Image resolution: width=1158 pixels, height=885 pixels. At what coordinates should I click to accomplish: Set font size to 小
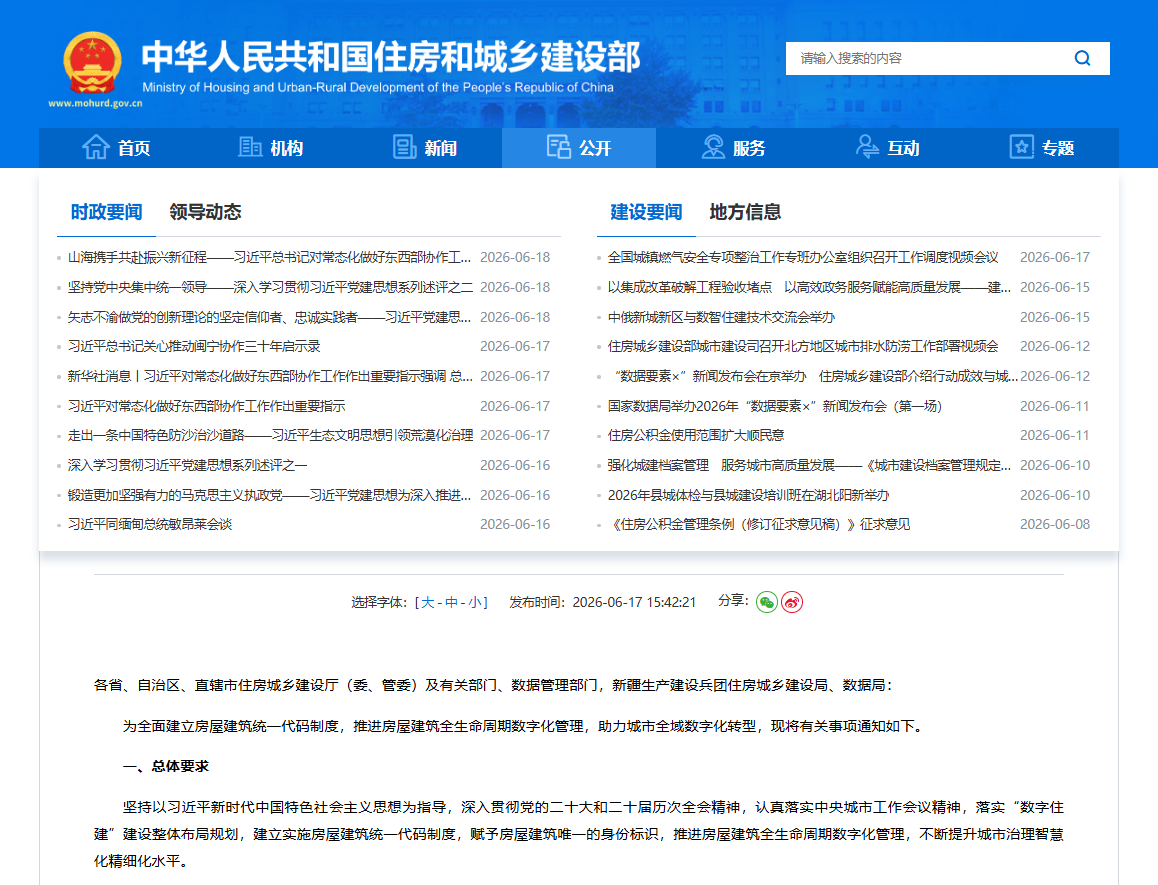click(x=475, y=602)
